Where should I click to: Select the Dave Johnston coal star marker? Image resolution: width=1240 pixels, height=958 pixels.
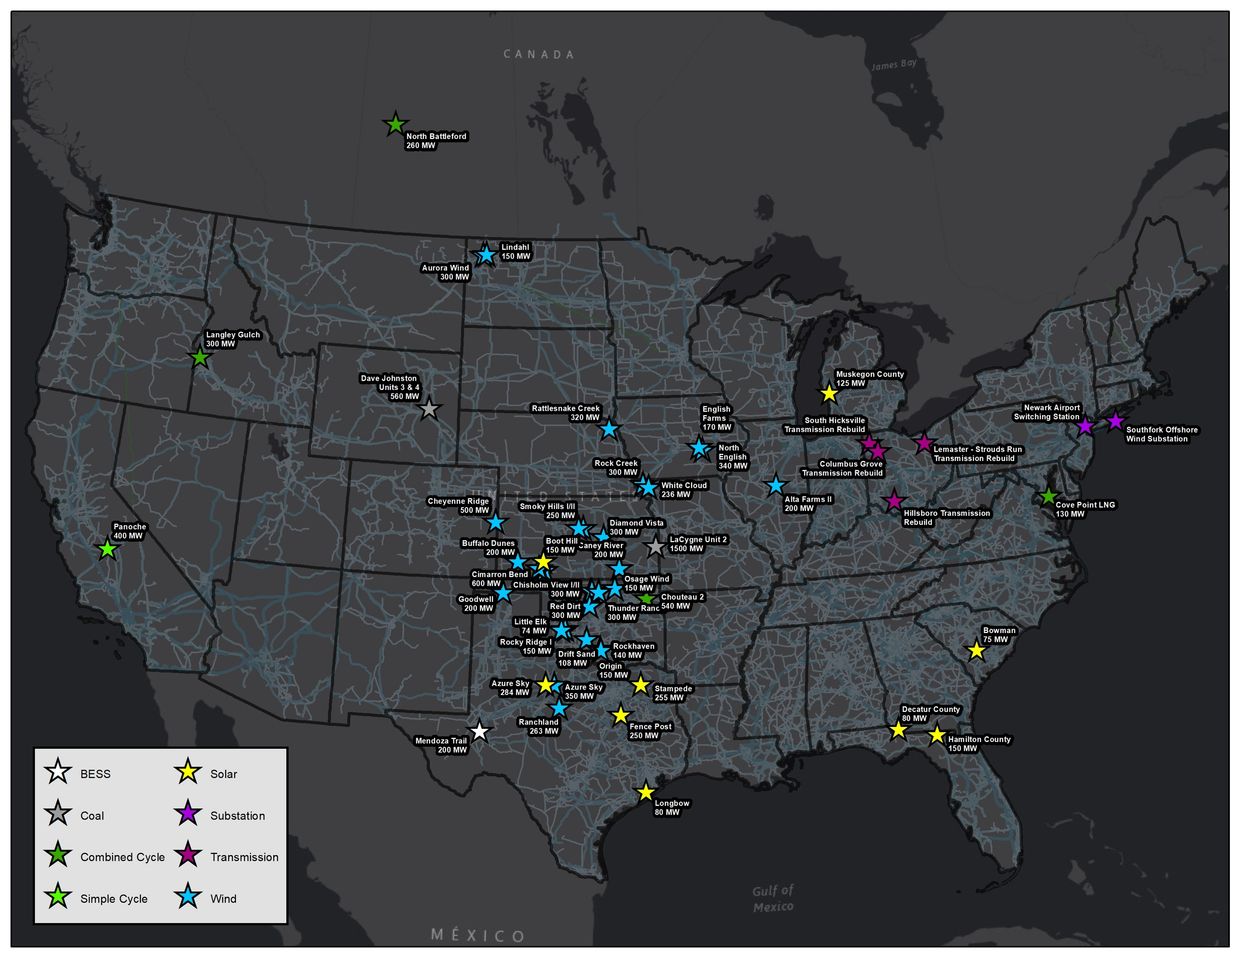429,409
